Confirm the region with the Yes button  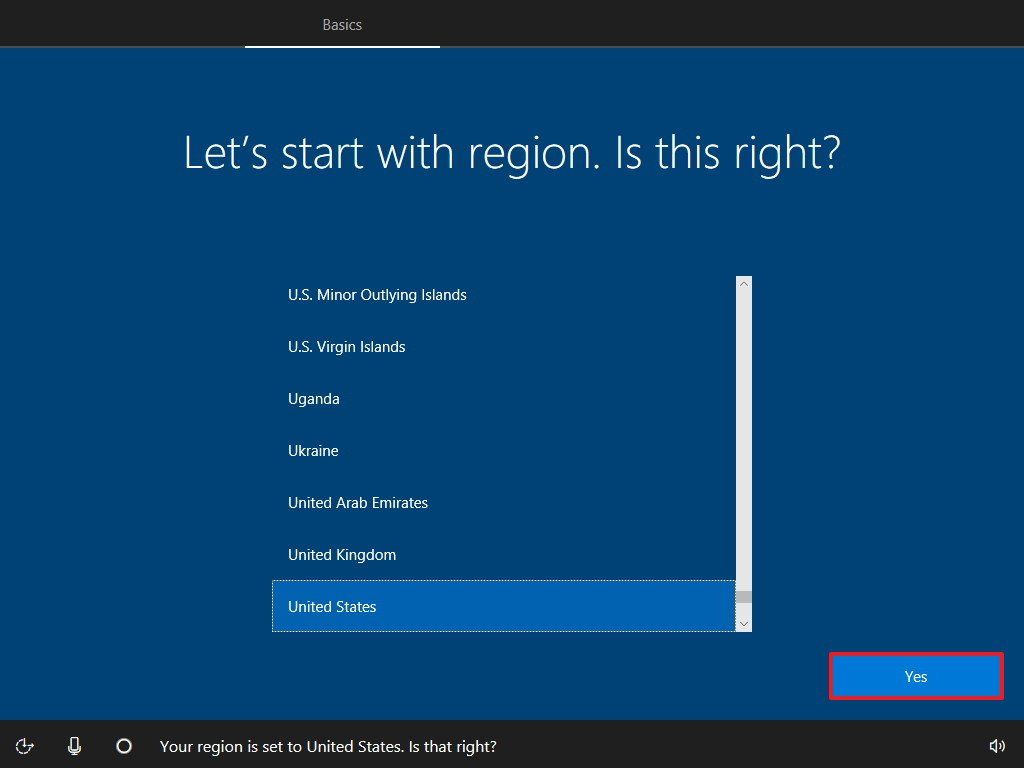pos(915,676)
